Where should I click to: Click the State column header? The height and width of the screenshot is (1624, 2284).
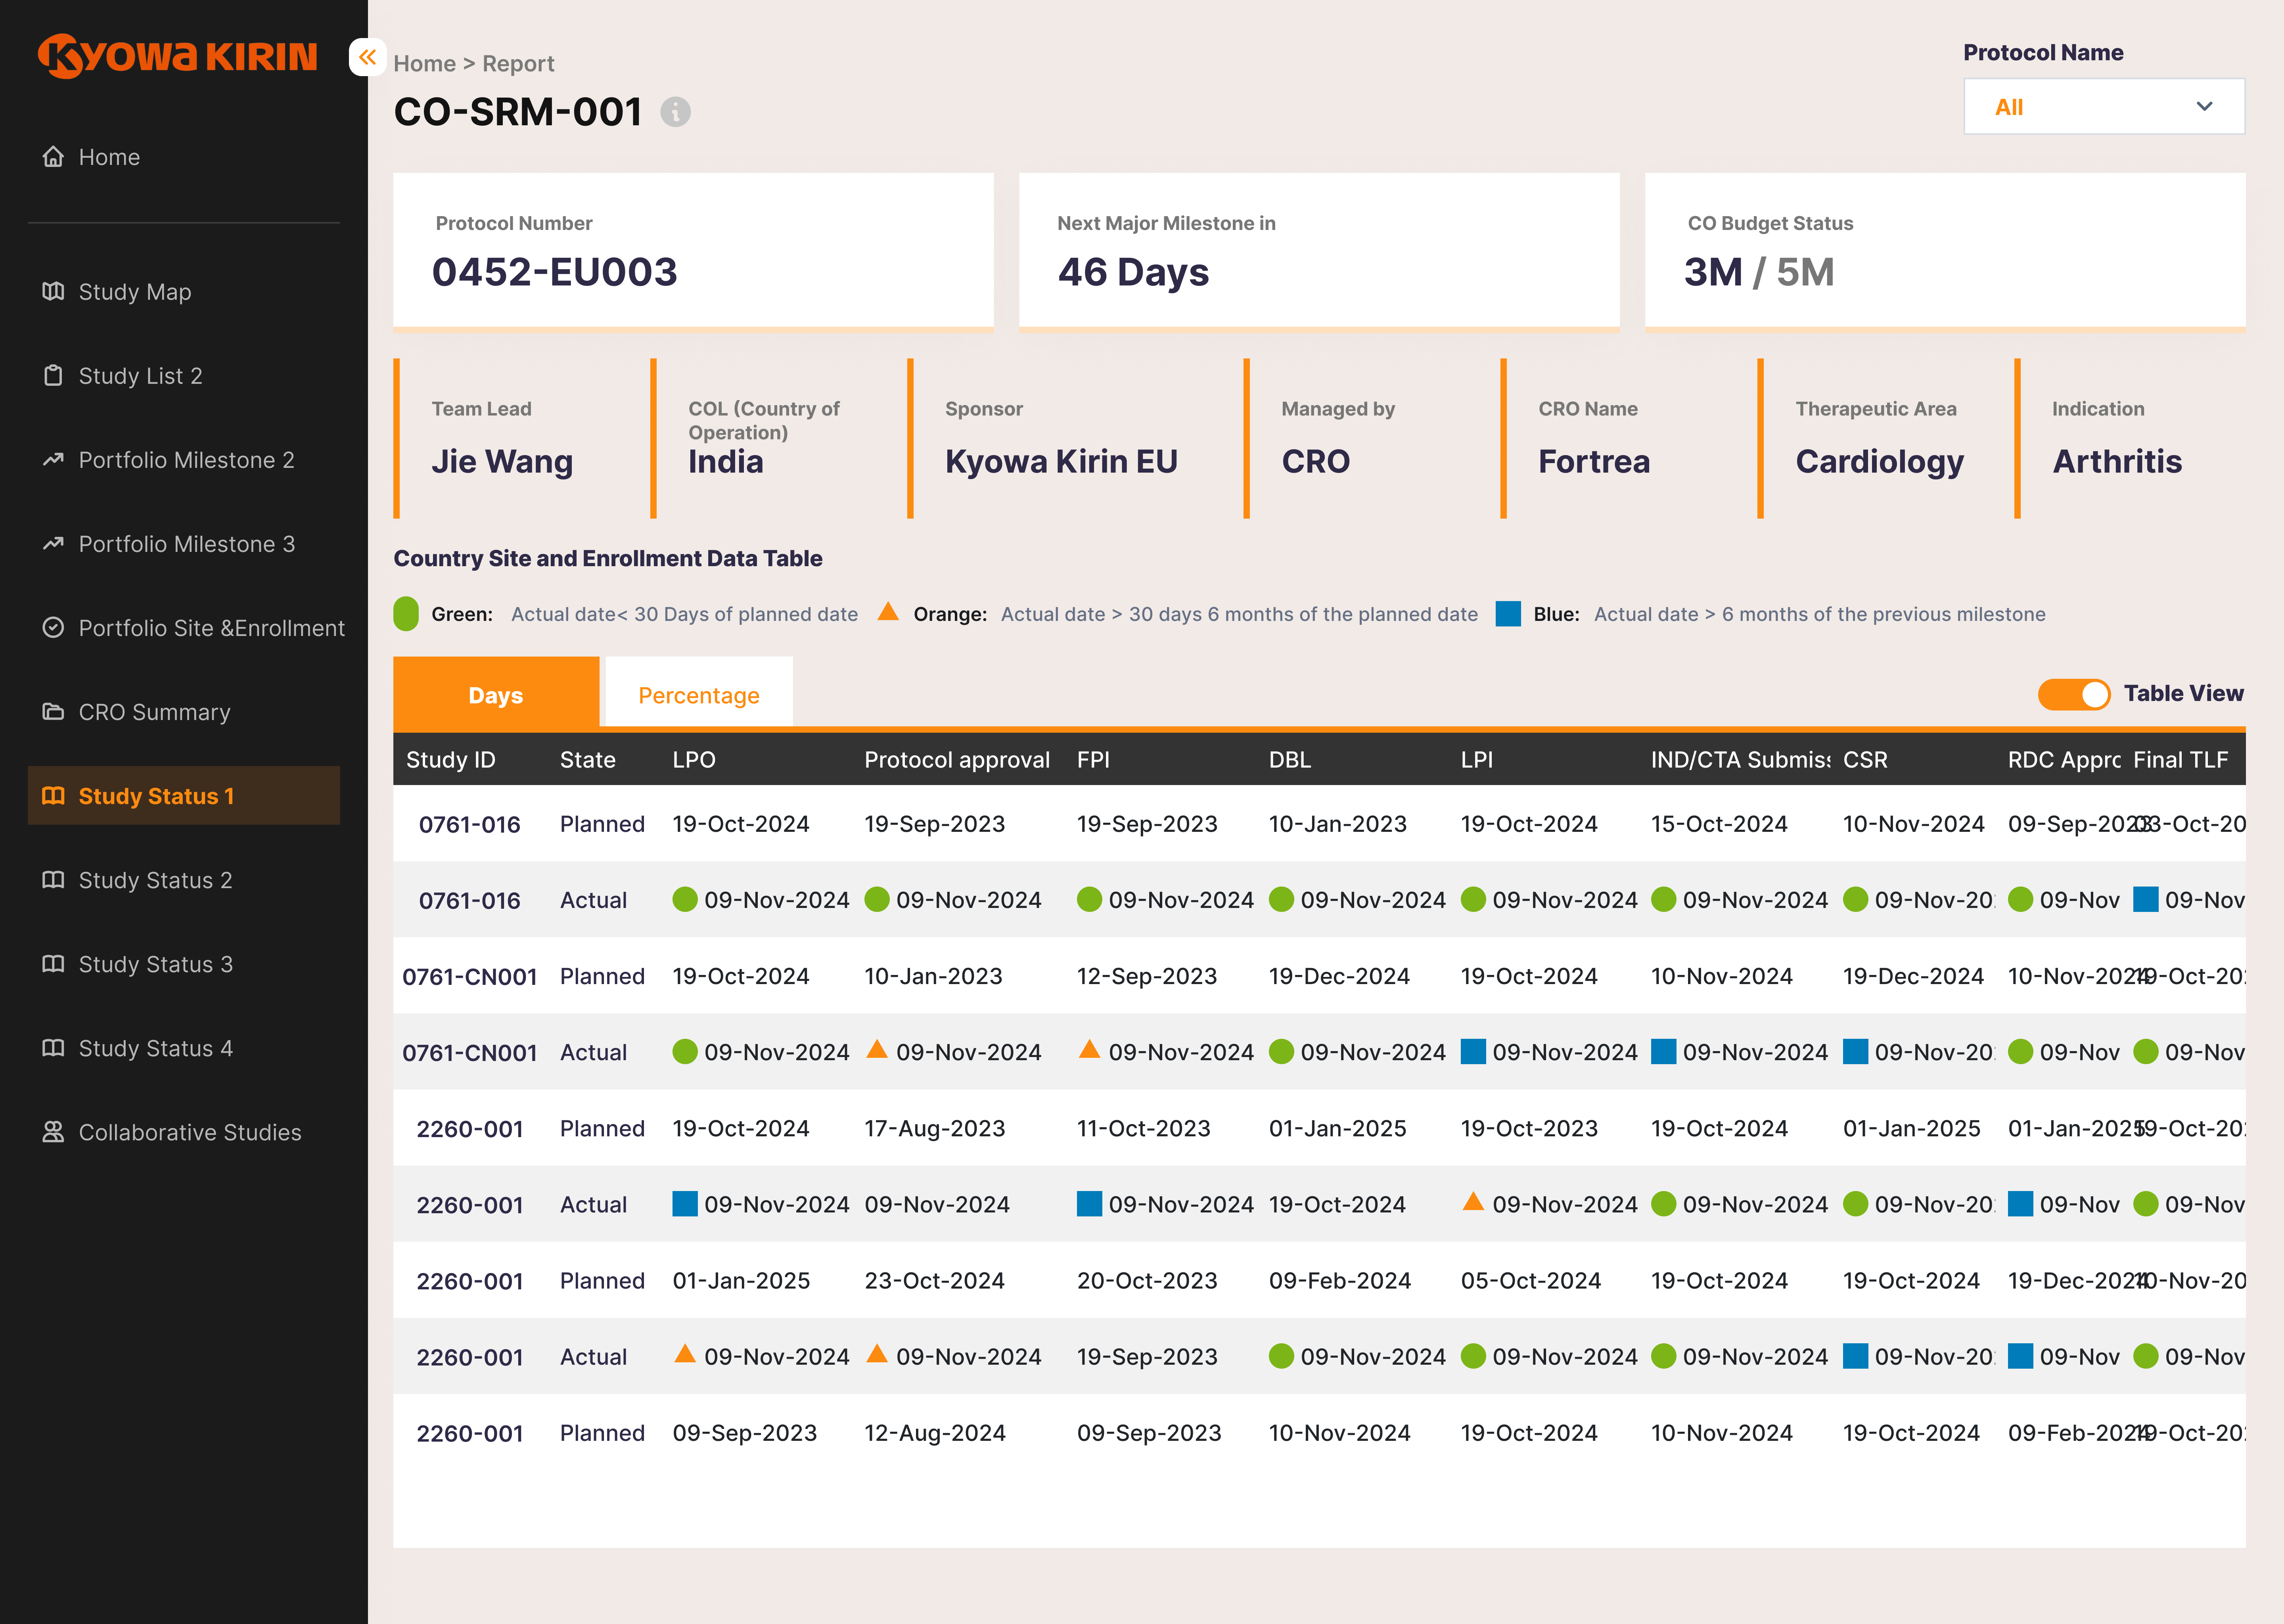tap(588, 760)
